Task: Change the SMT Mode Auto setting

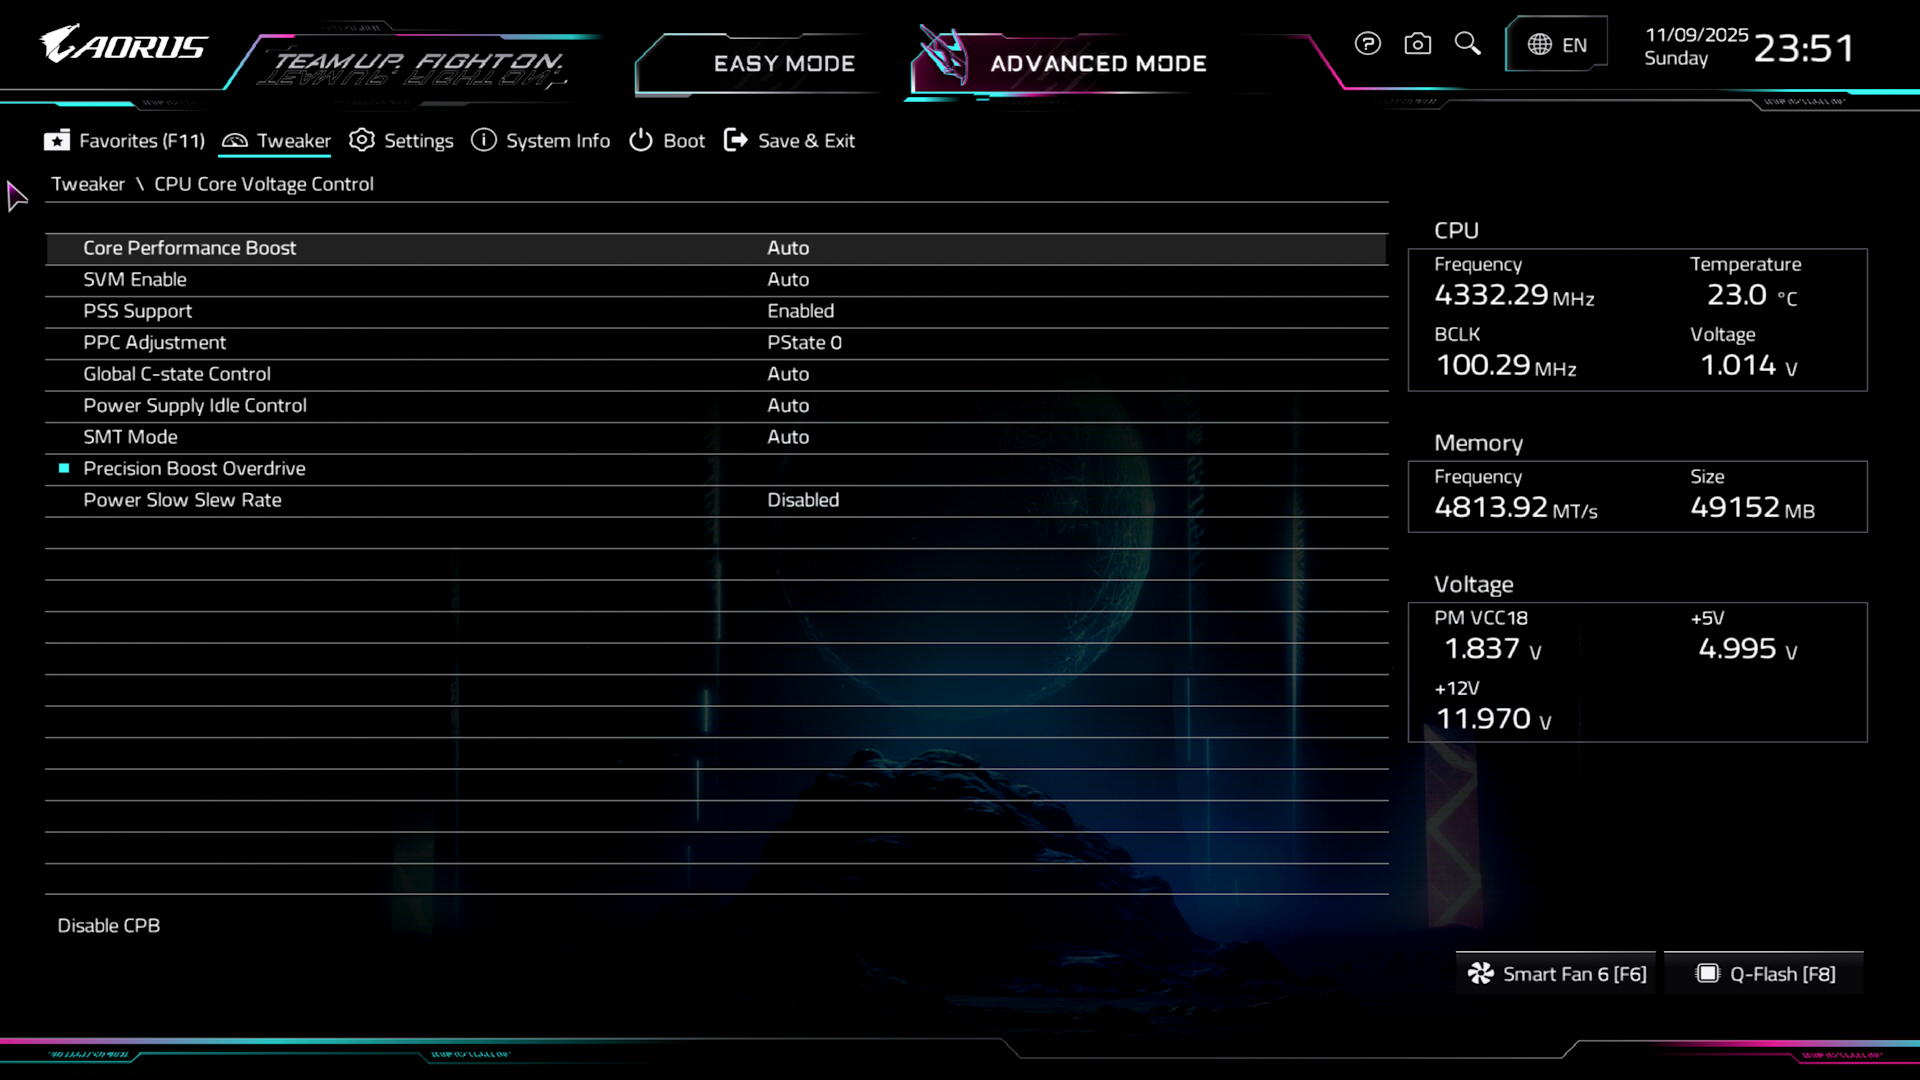Action: tap(788, 437)
